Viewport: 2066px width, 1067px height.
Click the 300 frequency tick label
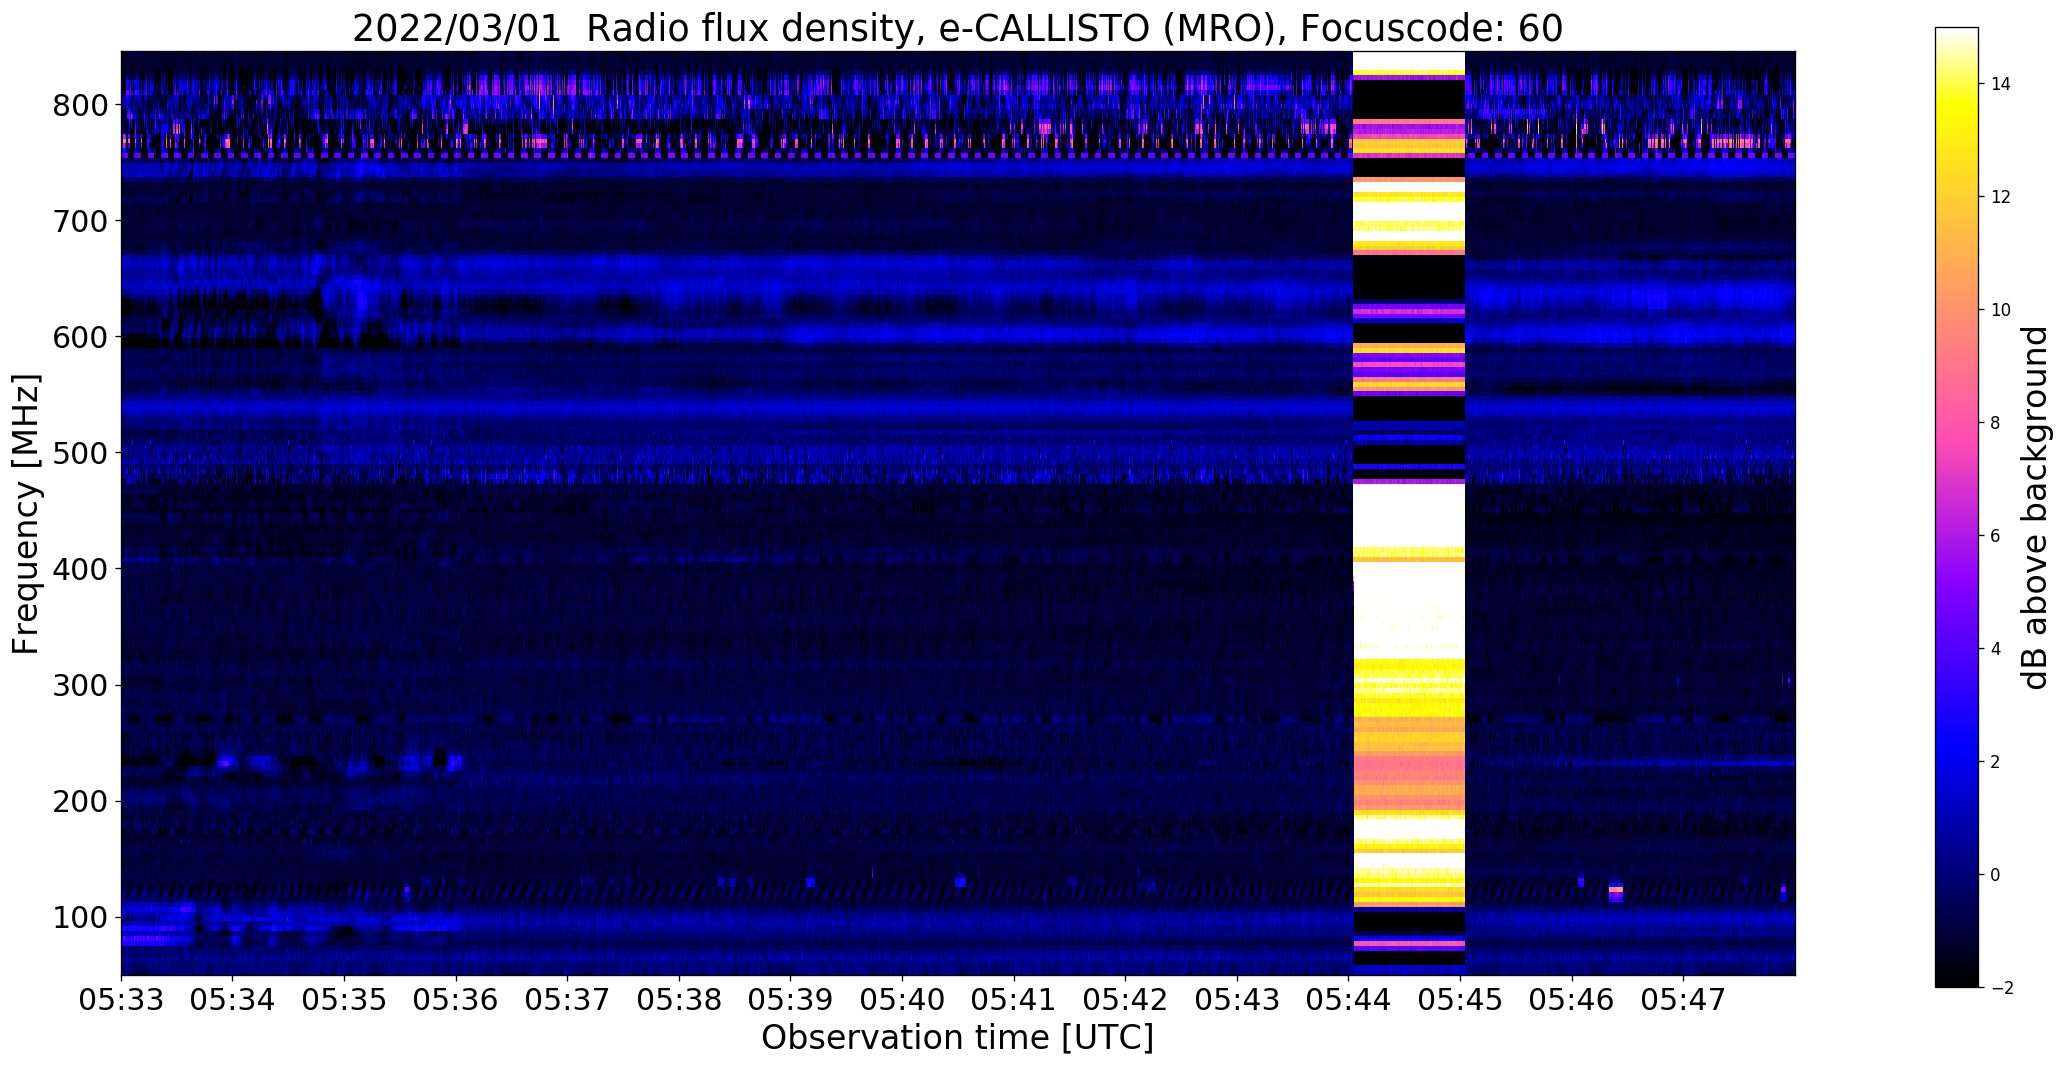pyautogui.click(x=82, y=685)
